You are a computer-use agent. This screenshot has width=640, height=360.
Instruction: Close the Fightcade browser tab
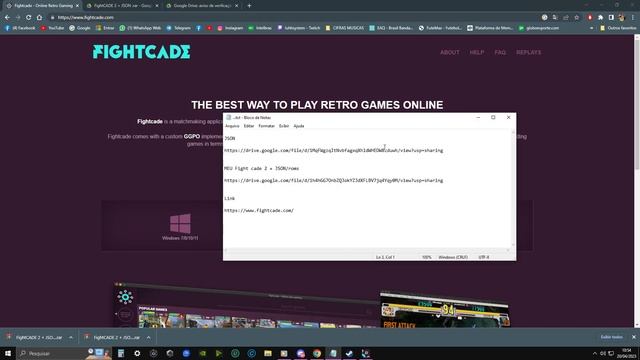click(77, 6)
